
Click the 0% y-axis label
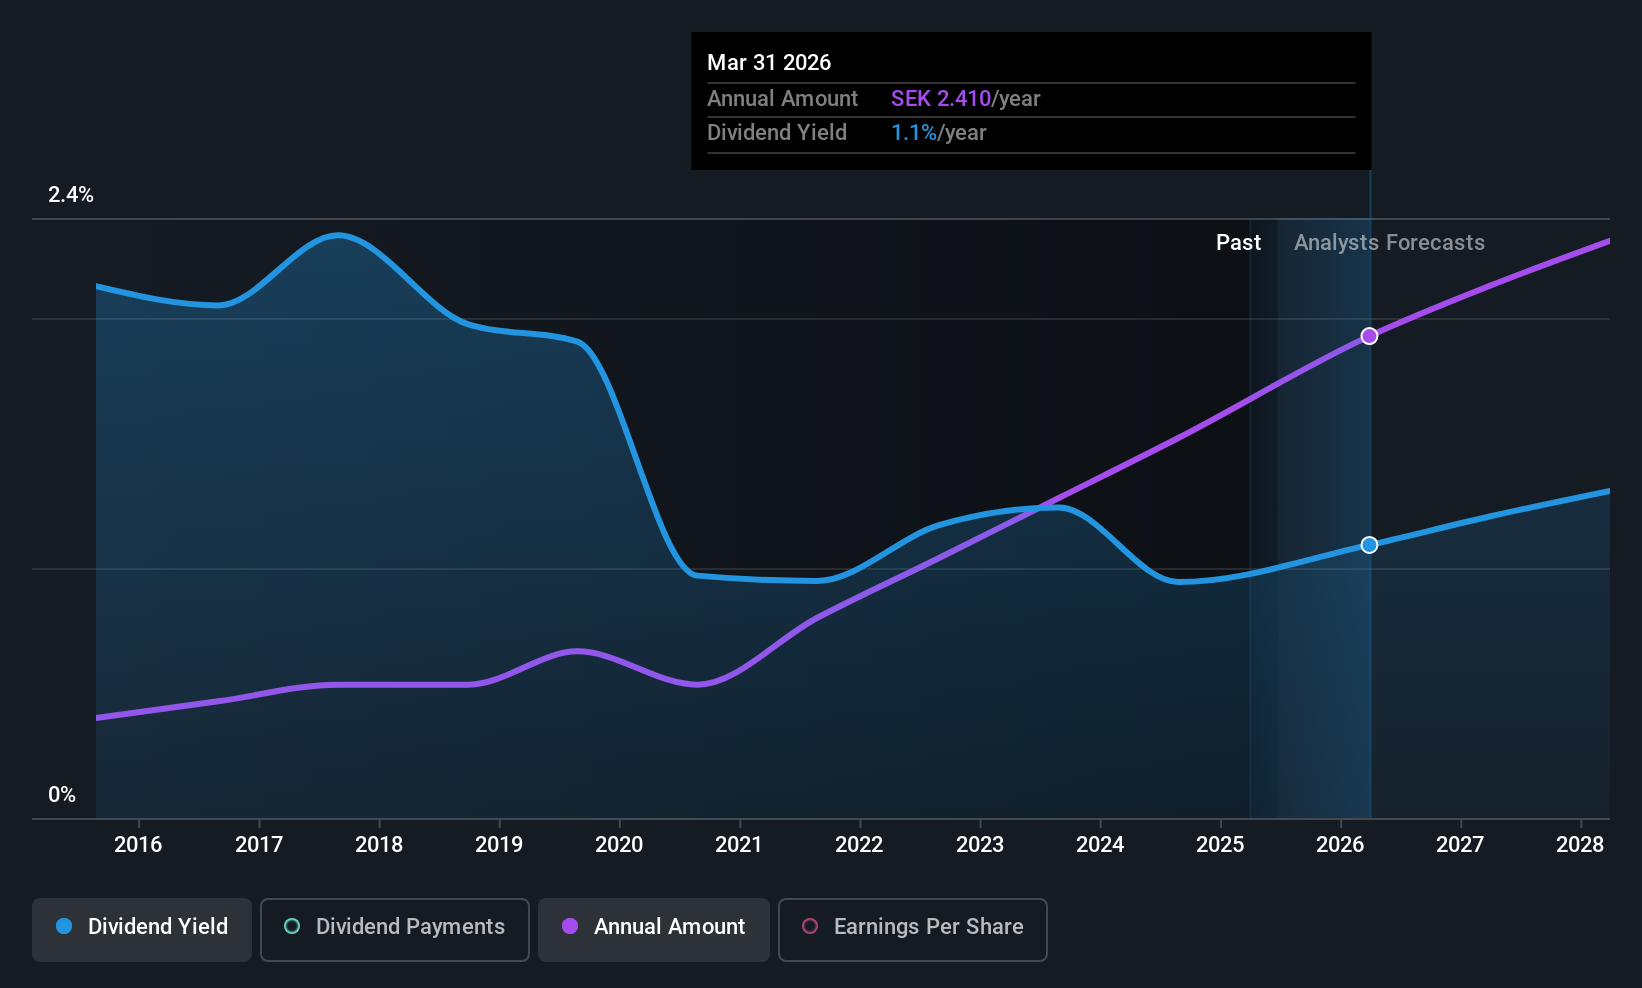[x=62, y=795]
